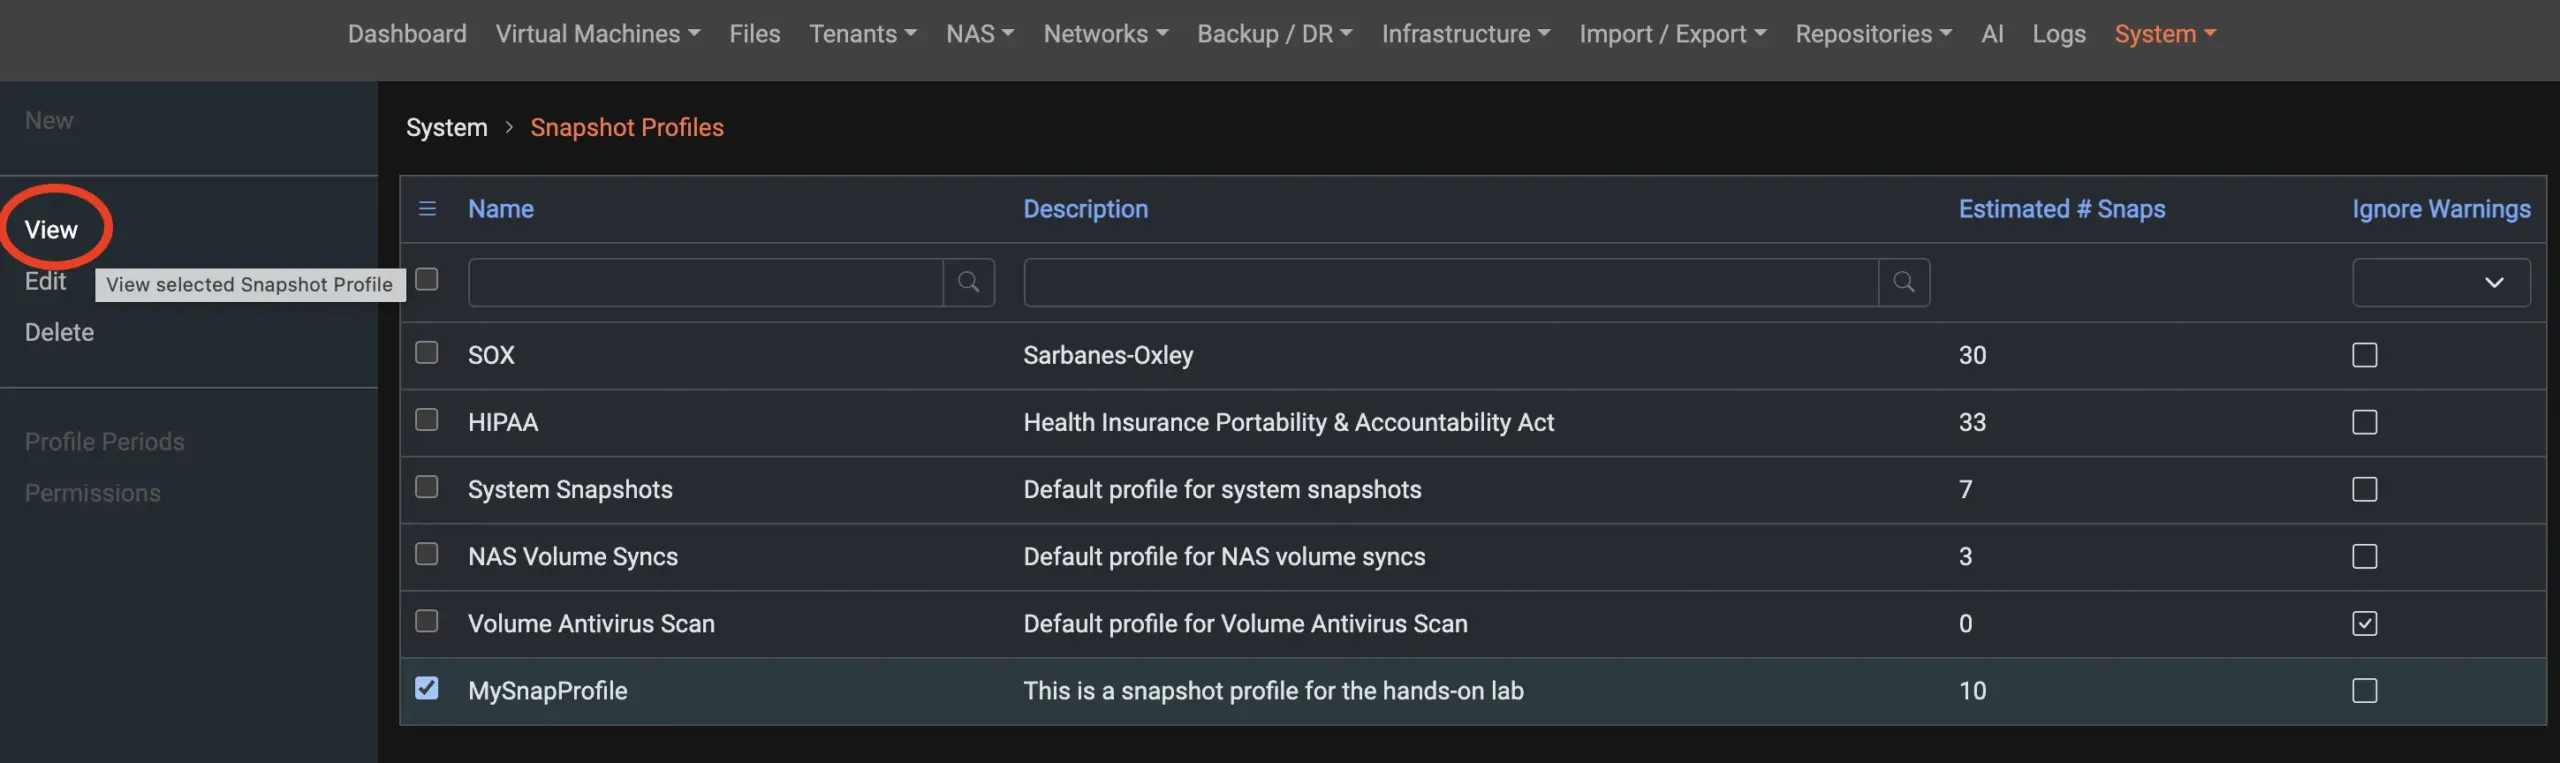Open the System menu in navigation bar
The height and width of the screenshot is (763, 2560).
[2164, 34]
